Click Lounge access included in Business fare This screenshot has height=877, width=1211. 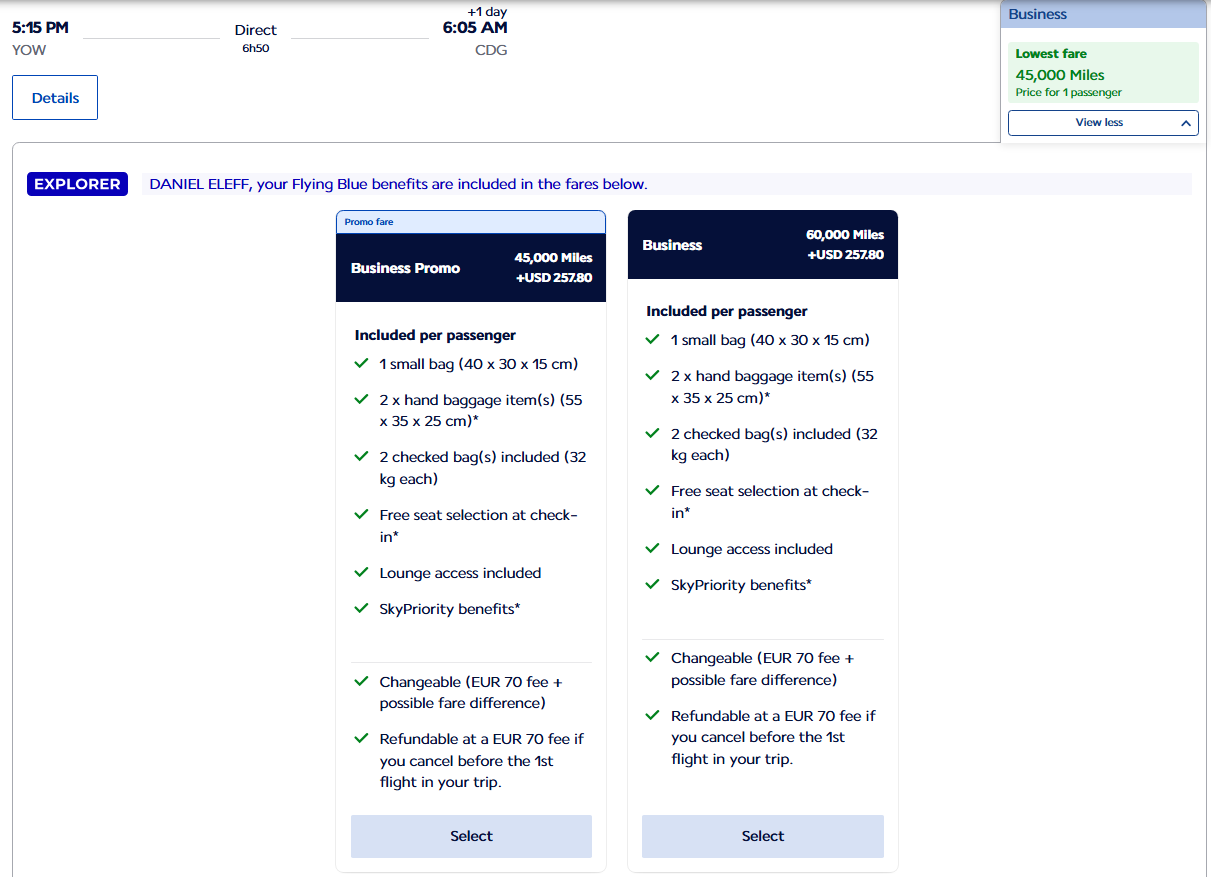[752, 549]
